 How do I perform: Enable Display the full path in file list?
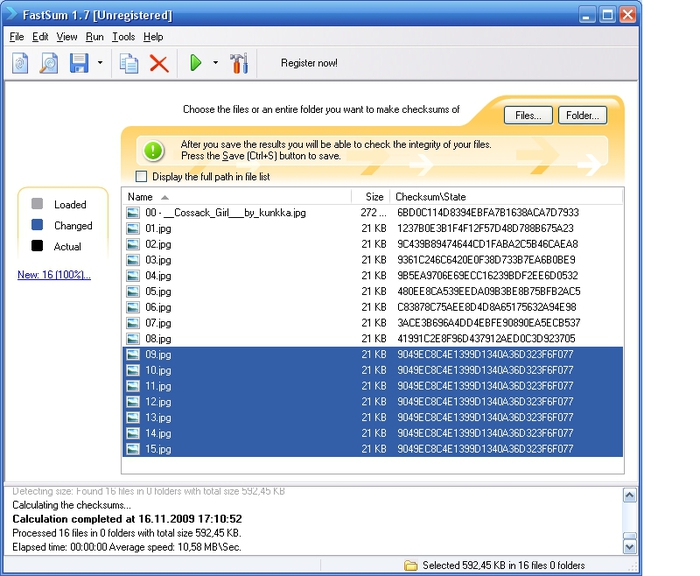[141, 176]
